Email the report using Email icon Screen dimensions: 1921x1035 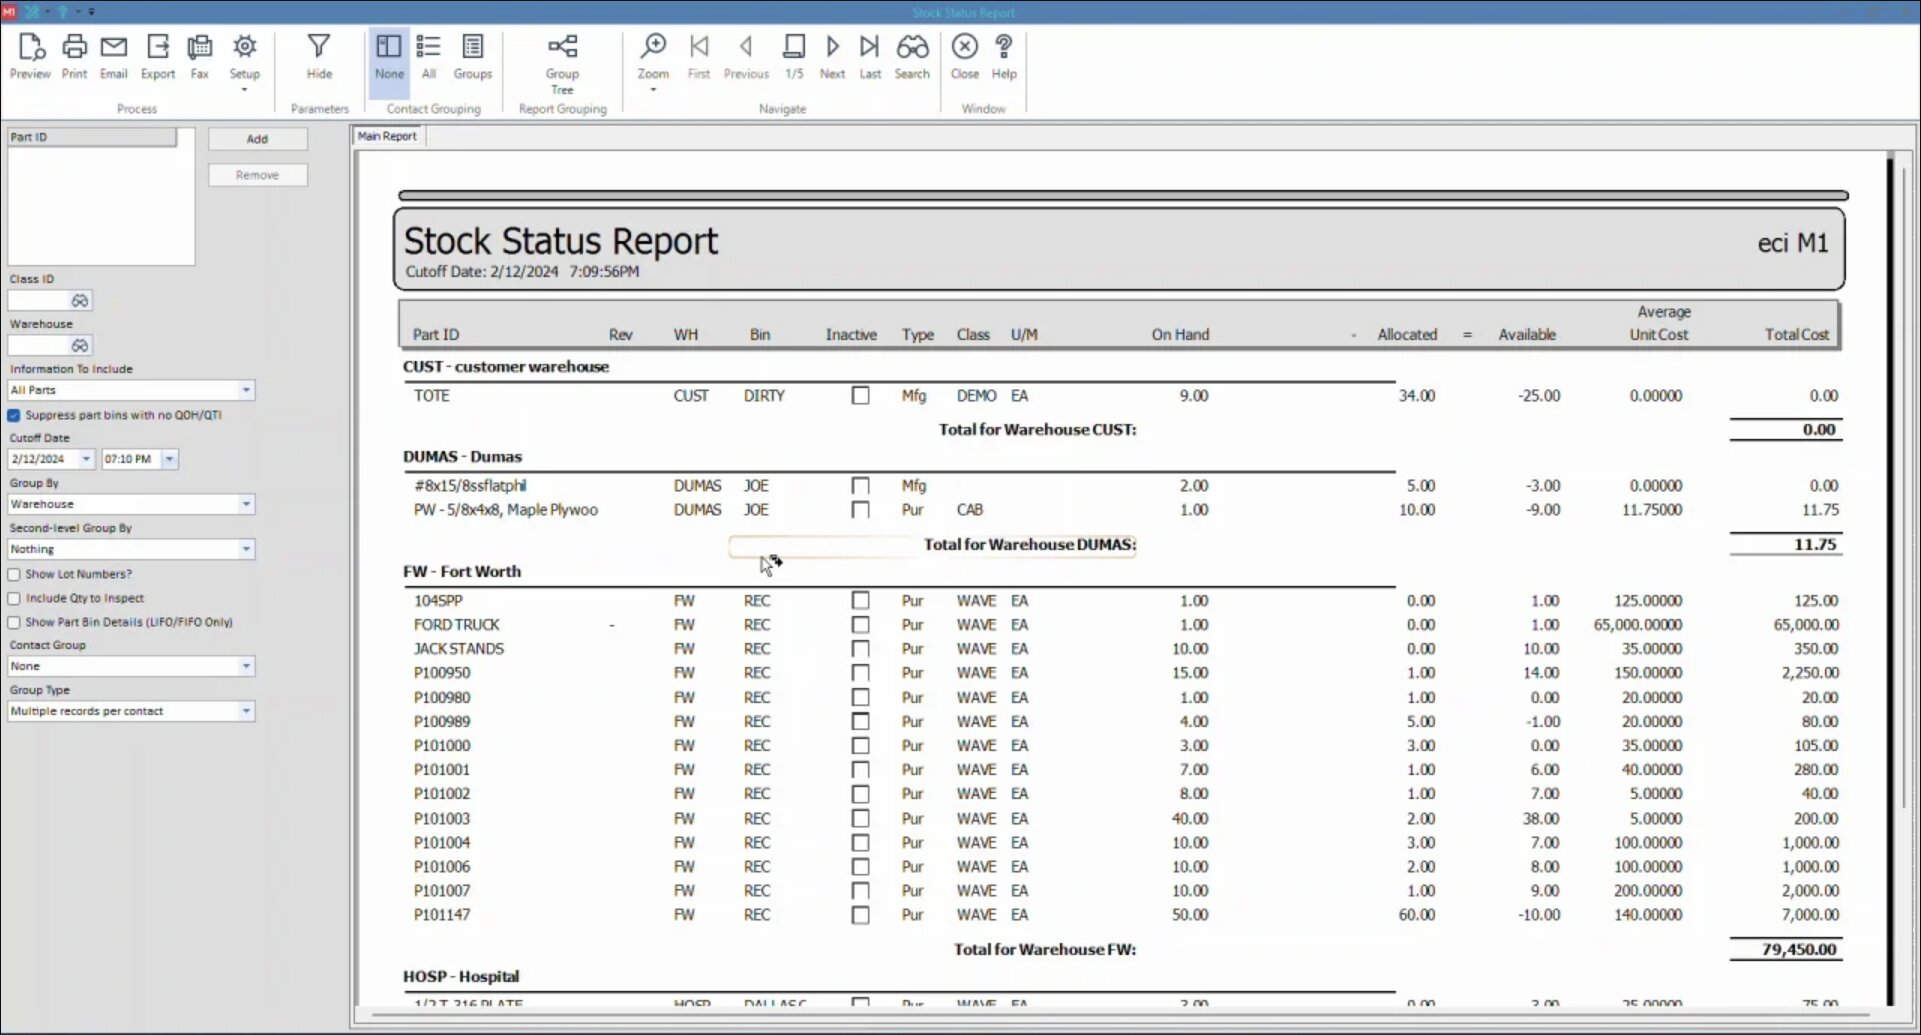tap(114, 56)
